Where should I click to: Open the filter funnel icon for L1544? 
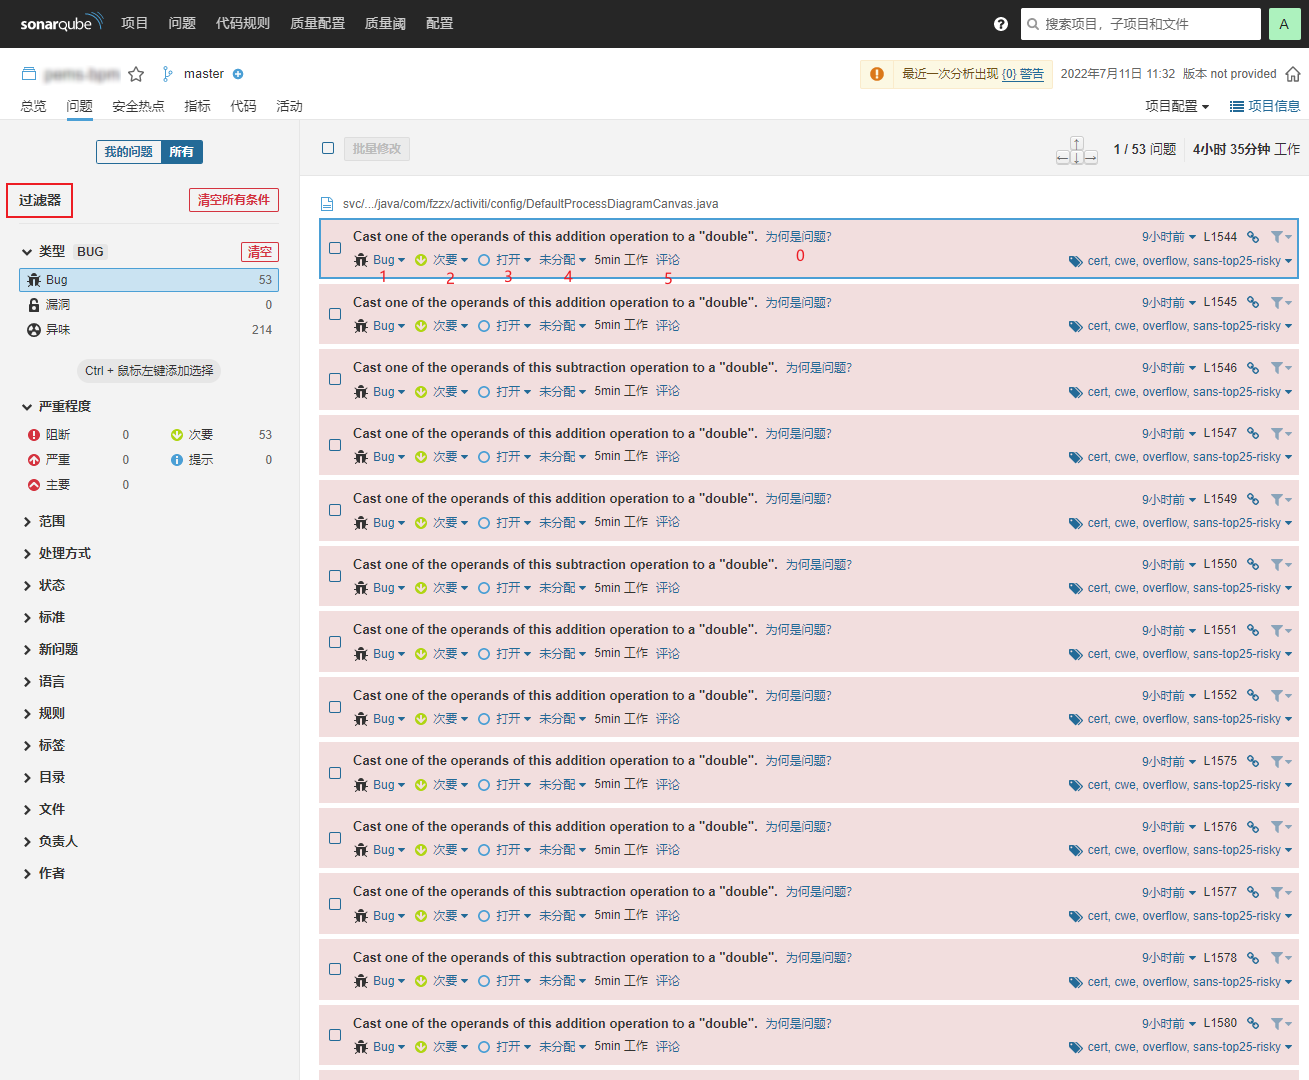pos(1281,237)
